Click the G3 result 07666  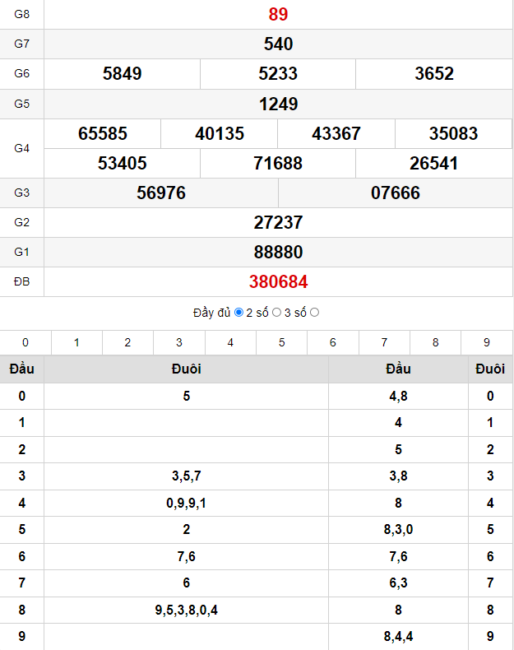coord(395,193)
